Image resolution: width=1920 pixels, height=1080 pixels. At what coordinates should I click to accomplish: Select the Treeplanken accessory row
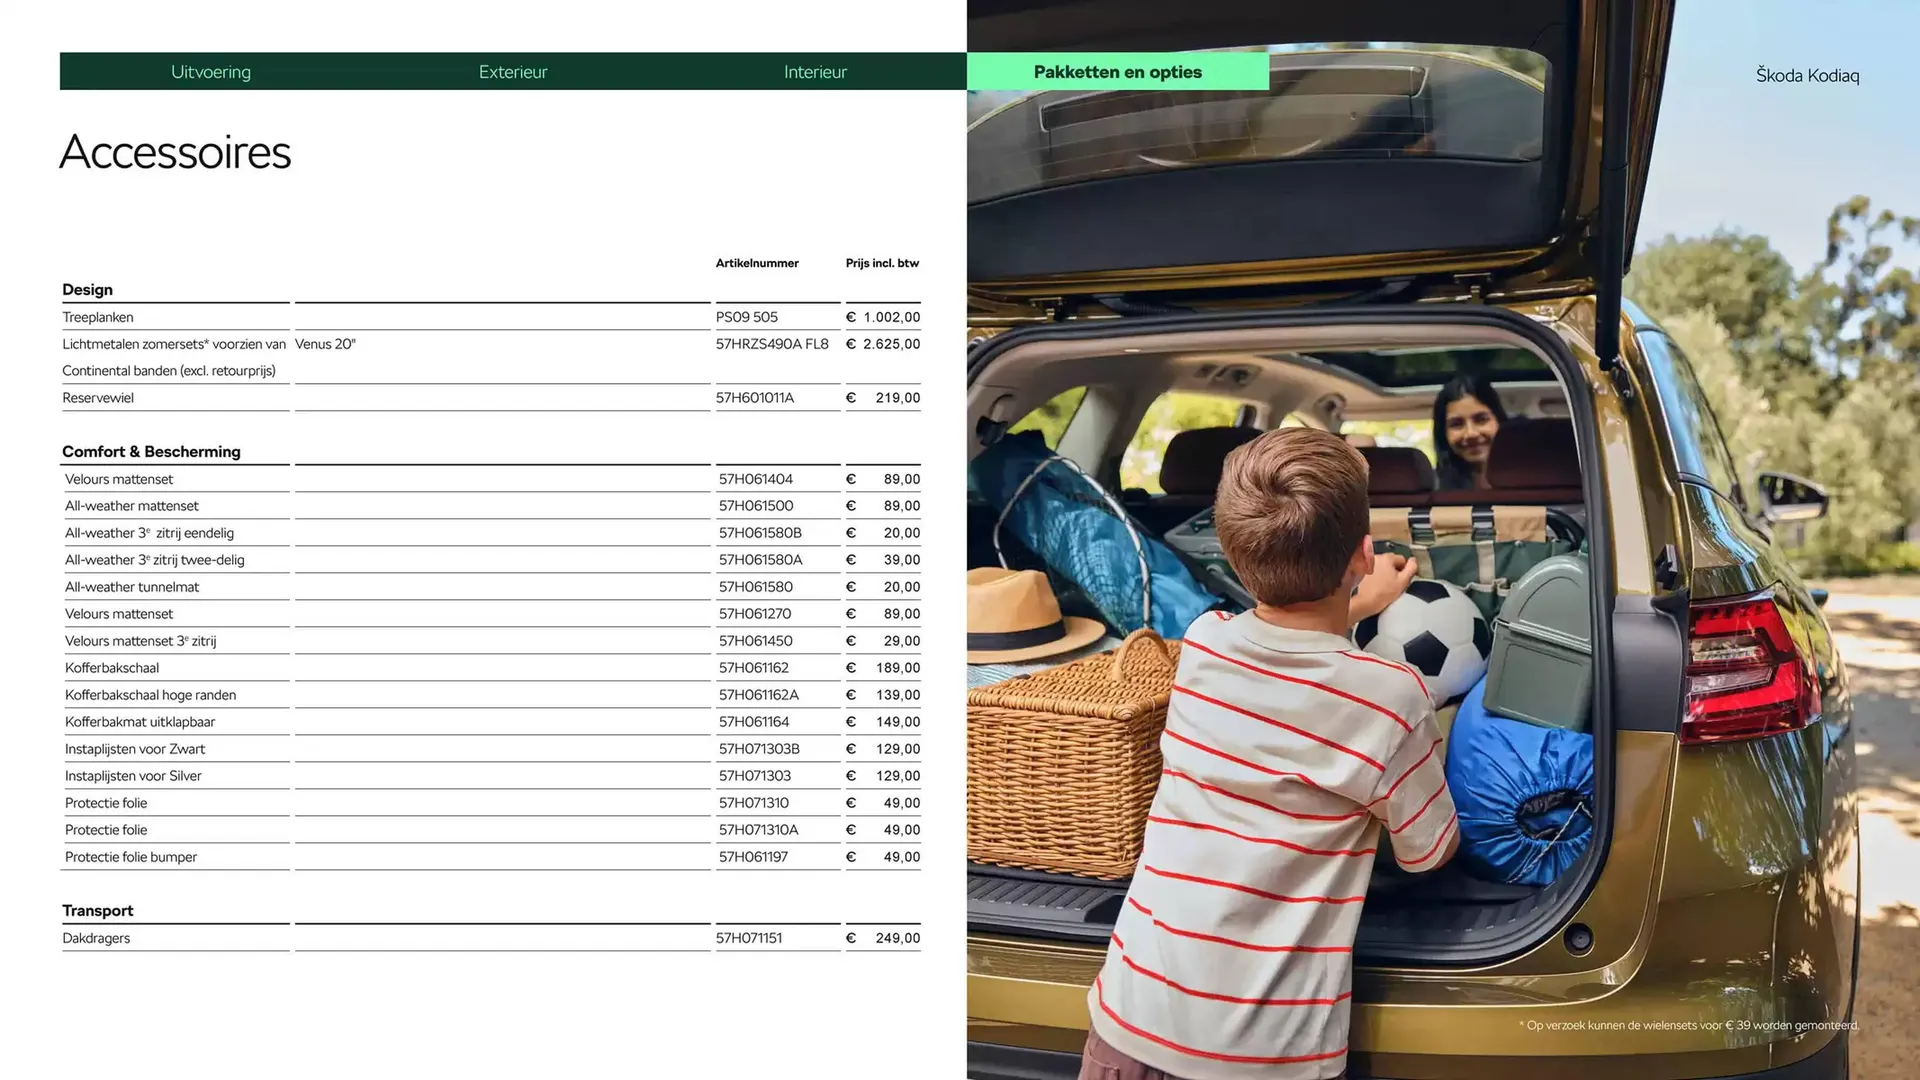98,317
